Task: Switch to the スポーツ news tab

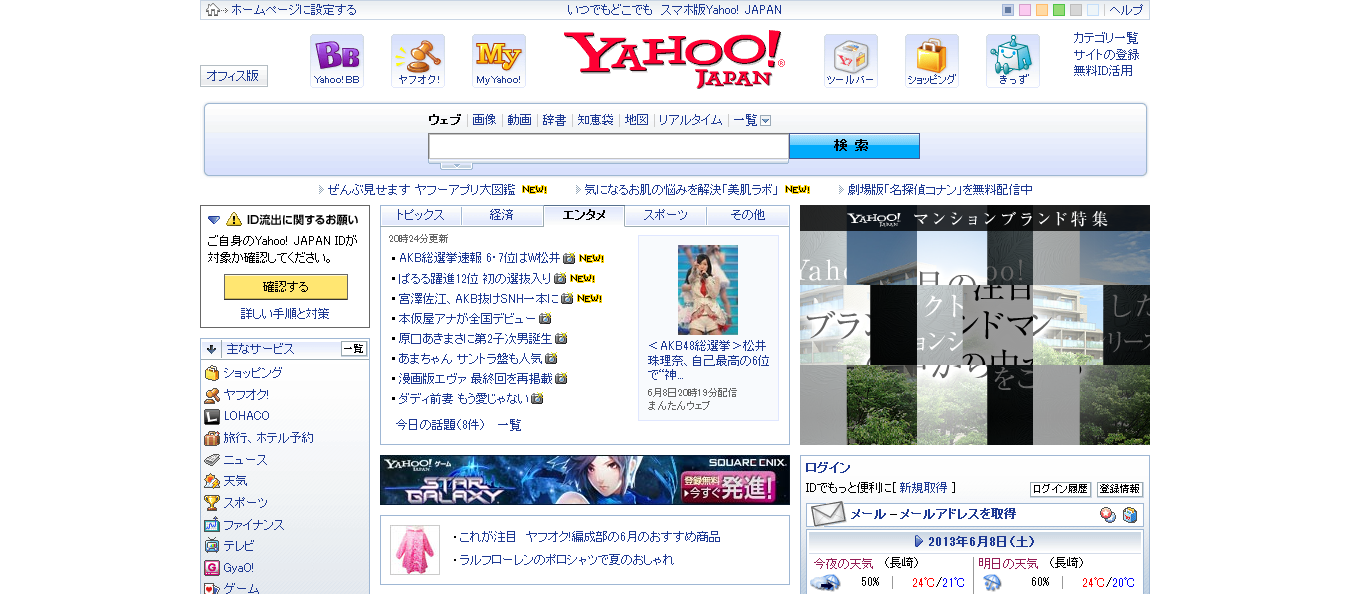Action: click(665, 215)
